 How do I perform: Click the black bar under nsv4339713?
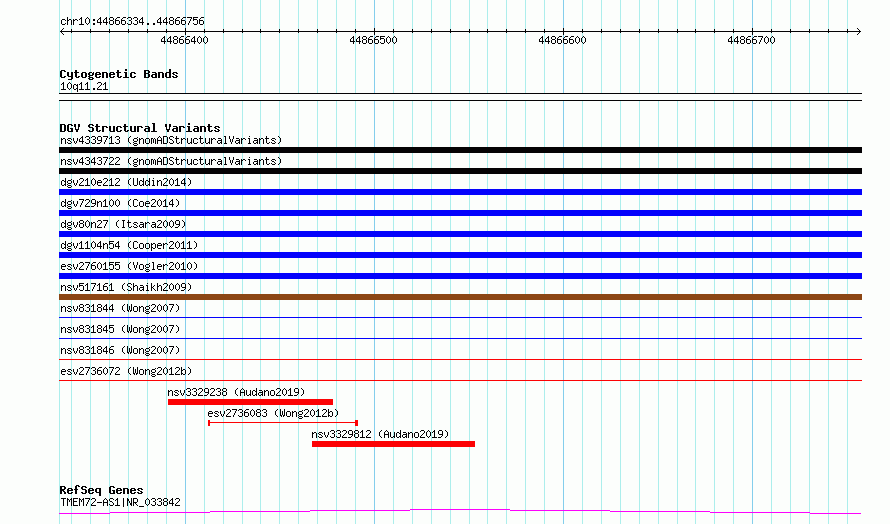point(460,150)
